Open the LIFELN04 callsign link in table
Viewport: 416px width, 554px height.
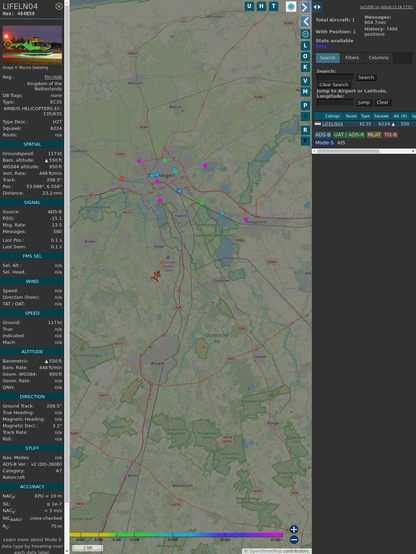point(332,124)
